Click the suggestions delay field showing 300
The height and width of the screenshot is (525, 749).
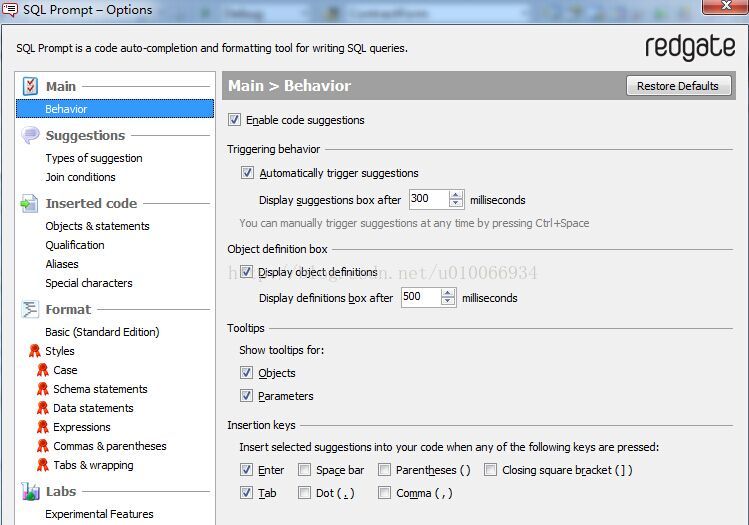coord(429,199)
